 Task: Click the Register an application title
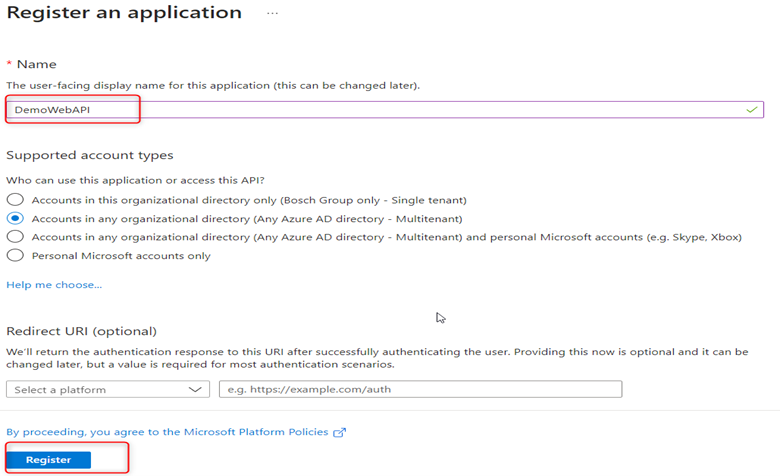[x=124, y=12]
